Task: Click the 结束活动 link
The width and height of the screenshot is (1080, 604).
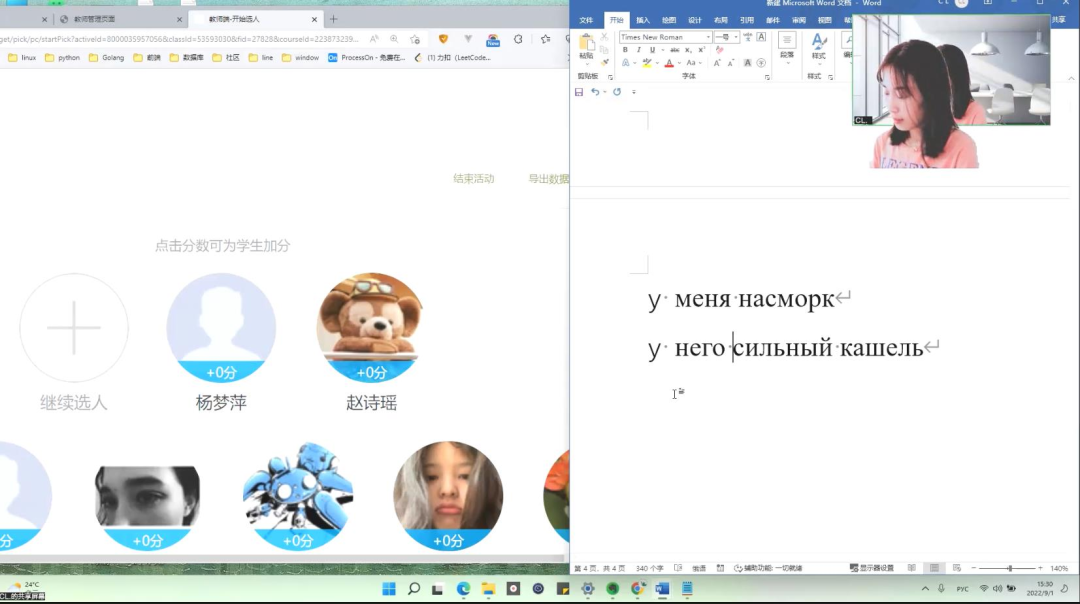Action: [x=473, y=179]
